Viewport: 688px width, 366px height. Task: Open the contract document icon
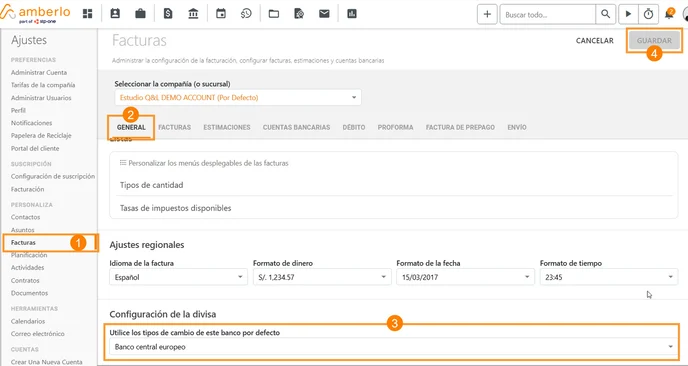299,14
